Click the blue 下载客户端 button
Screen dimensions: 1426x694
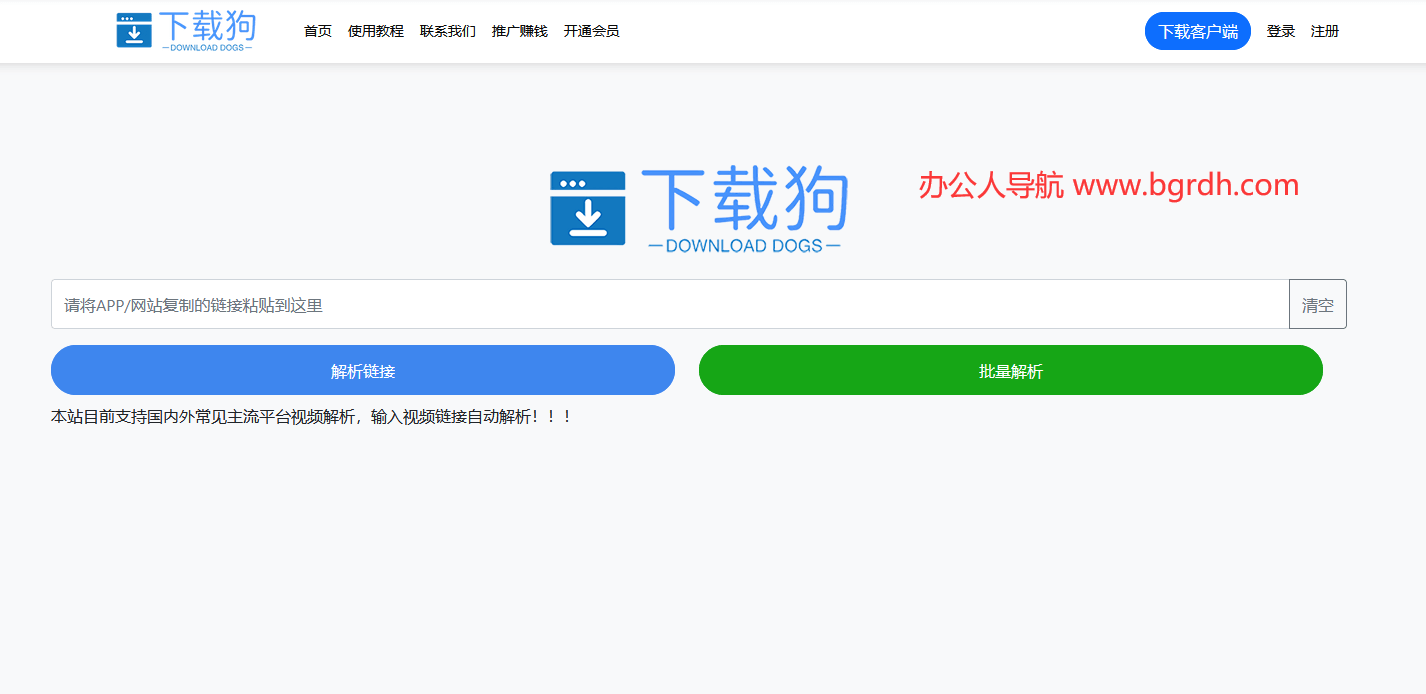coord(1197,31)
